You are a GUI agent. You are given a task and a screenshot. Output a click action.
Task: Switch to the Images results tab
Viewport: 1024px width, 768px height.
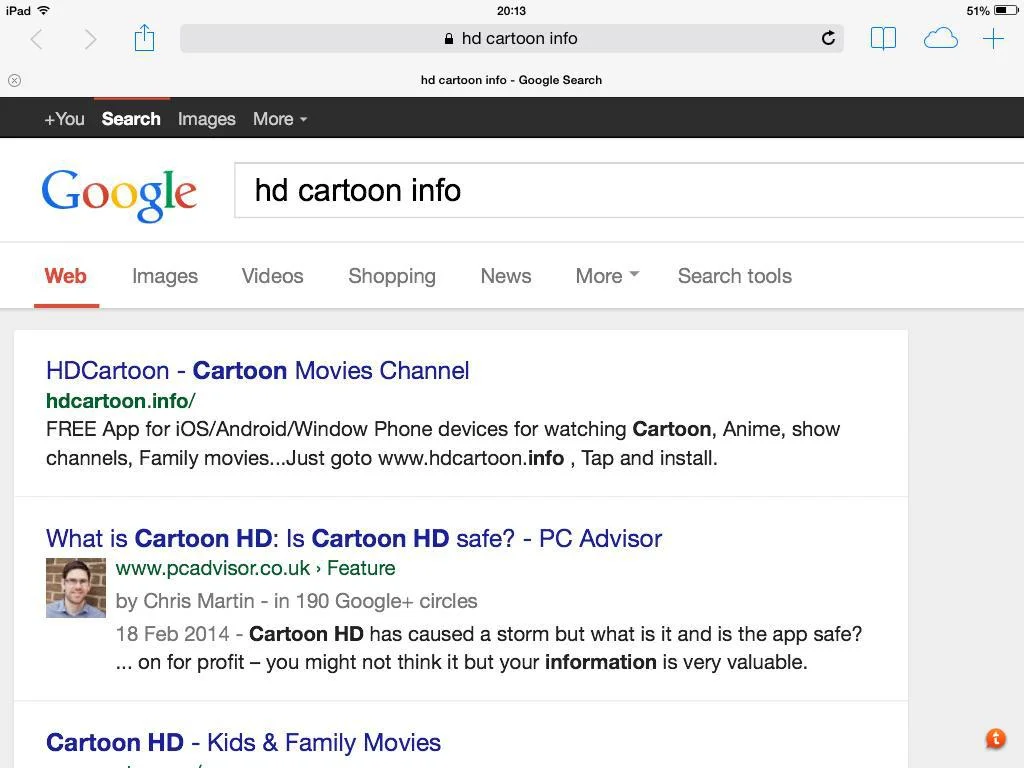(x=165, y=276)
